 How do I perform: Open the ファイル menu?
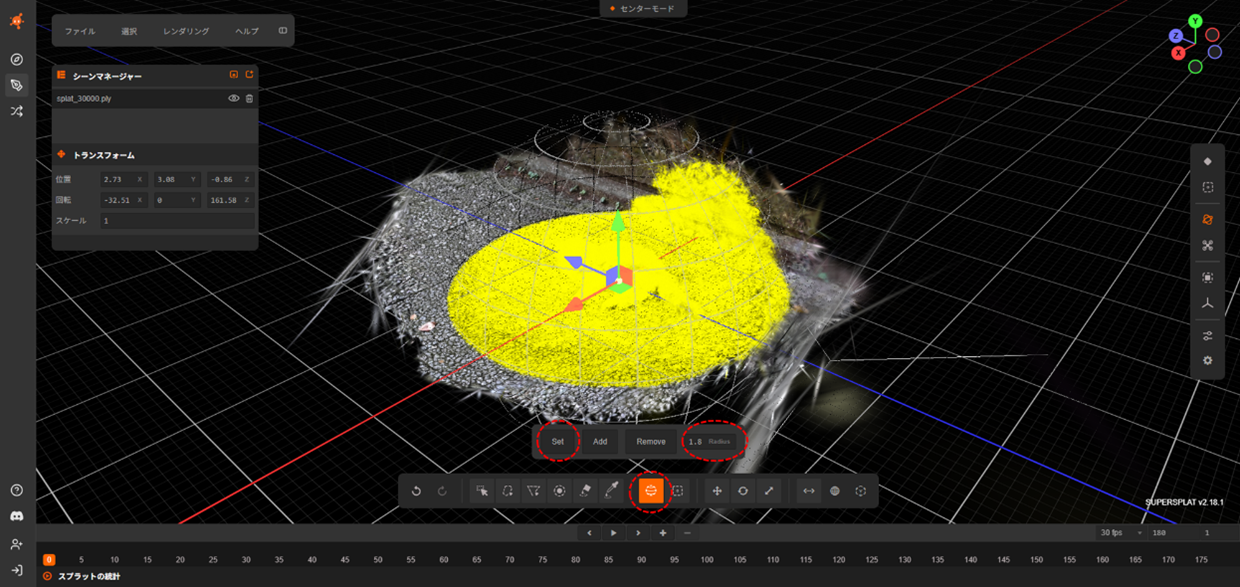pyautogui.click(x=80, y=31)
